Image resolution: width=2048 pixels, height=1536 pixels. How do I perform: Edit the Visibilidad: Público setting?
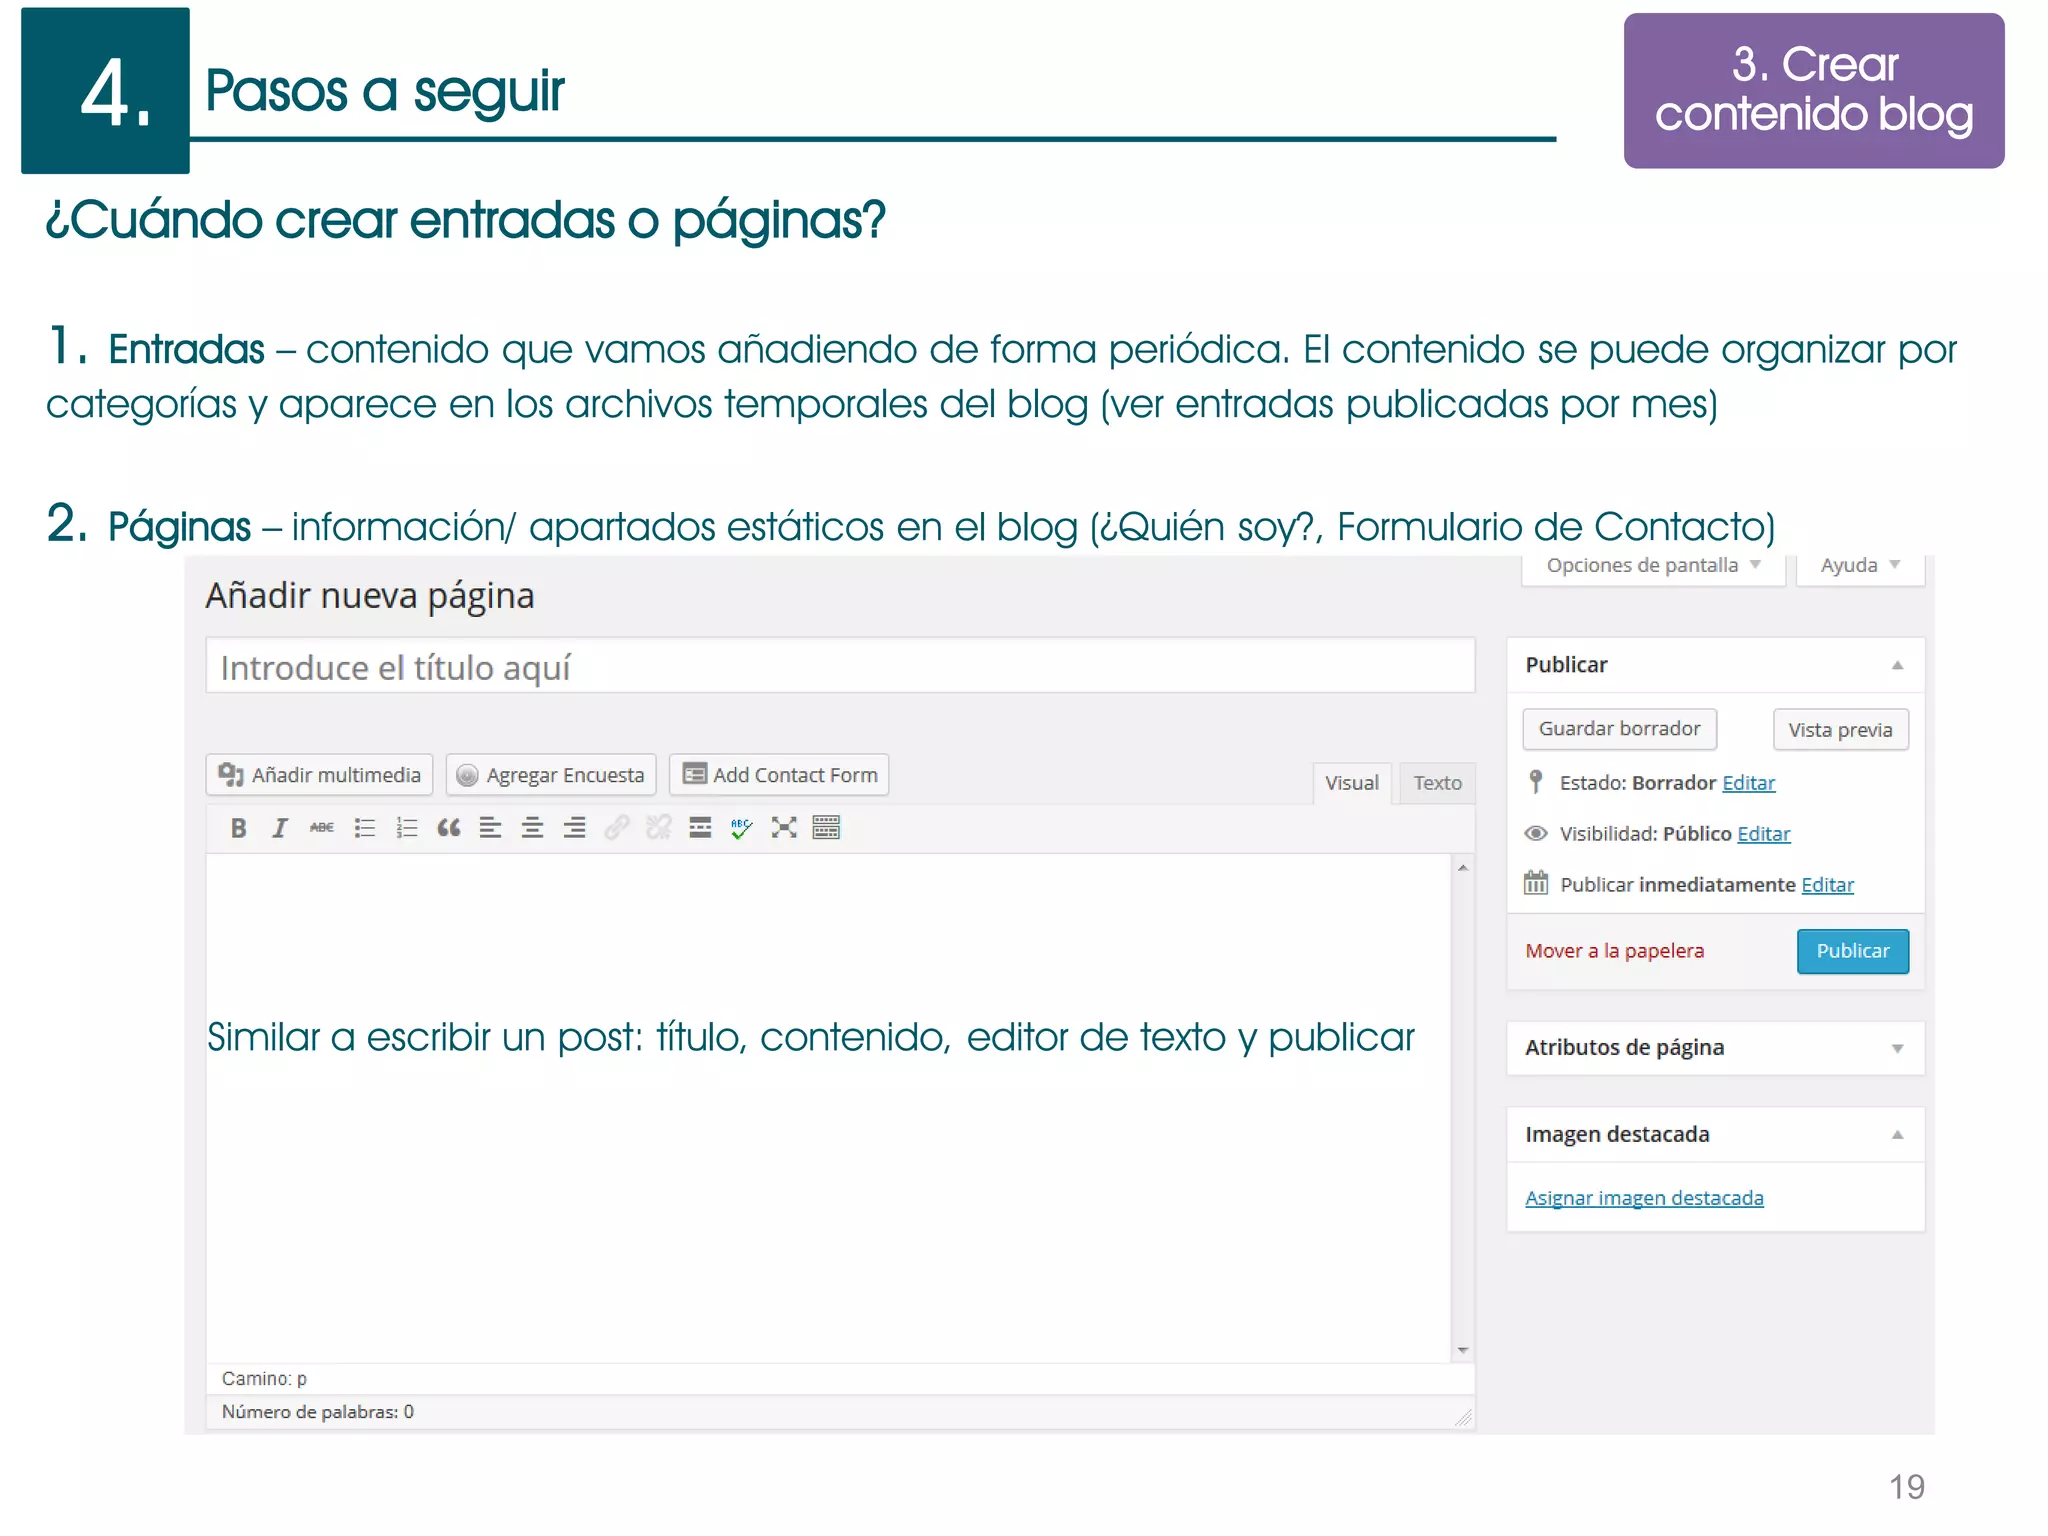[x=1763, y=834]
